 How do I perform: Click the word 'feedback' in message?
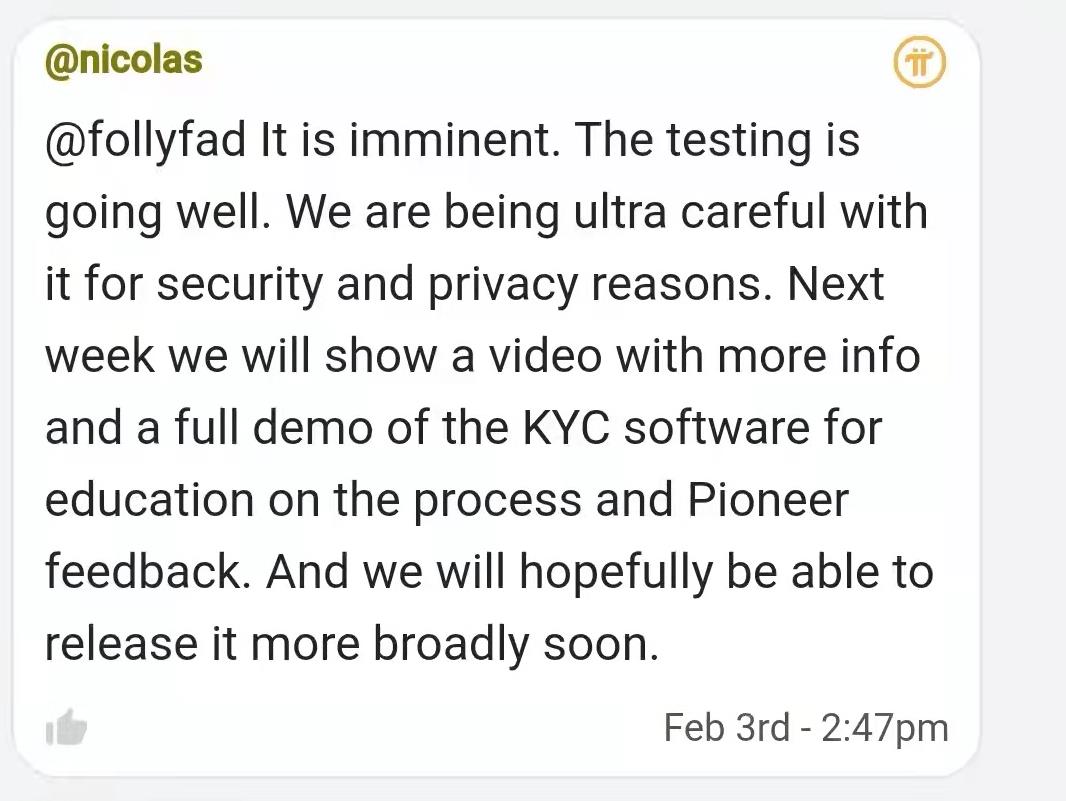click(x=143, y=571)
